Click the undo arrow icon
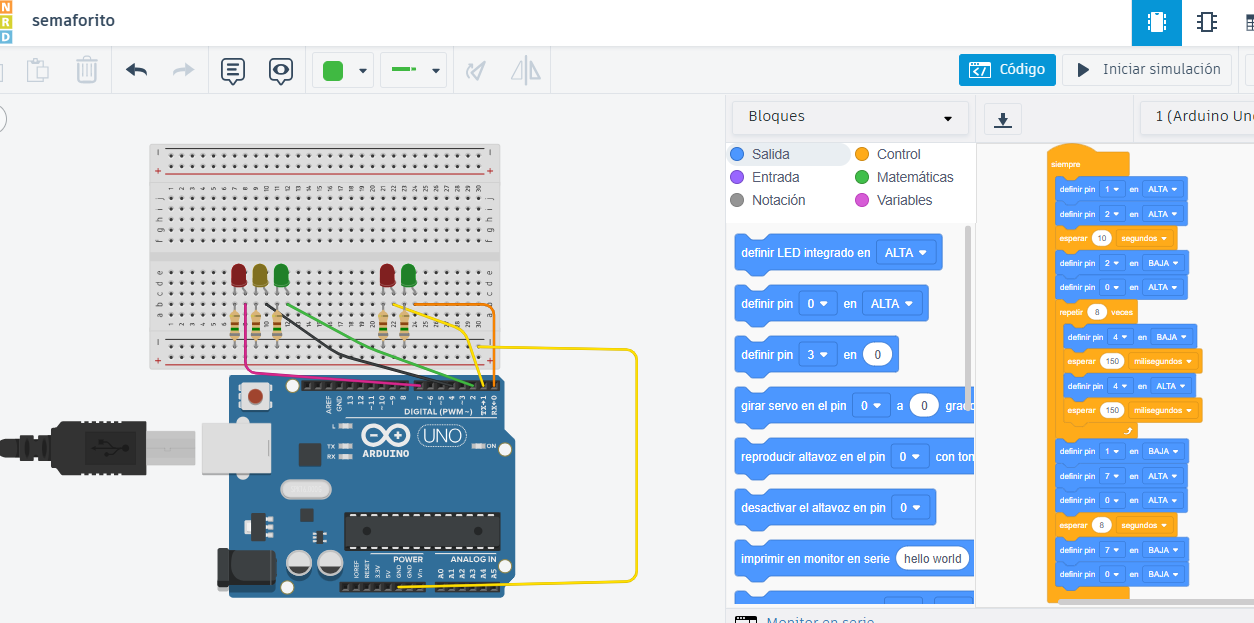Screen dimensions: 1254x623 [137, 70]
